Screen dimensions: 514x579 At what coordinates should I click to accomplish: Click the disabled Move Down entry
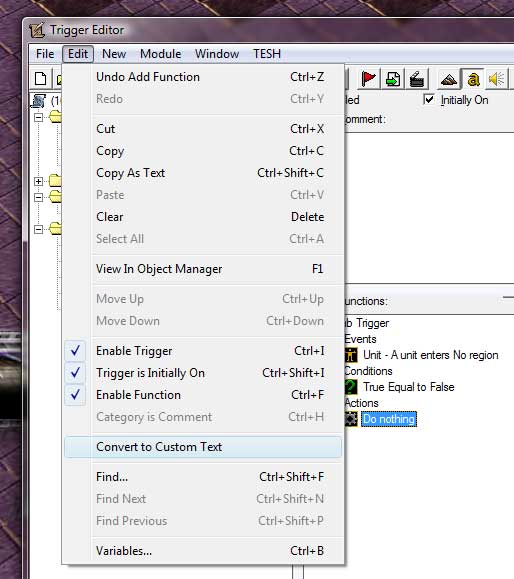[202, 321]
